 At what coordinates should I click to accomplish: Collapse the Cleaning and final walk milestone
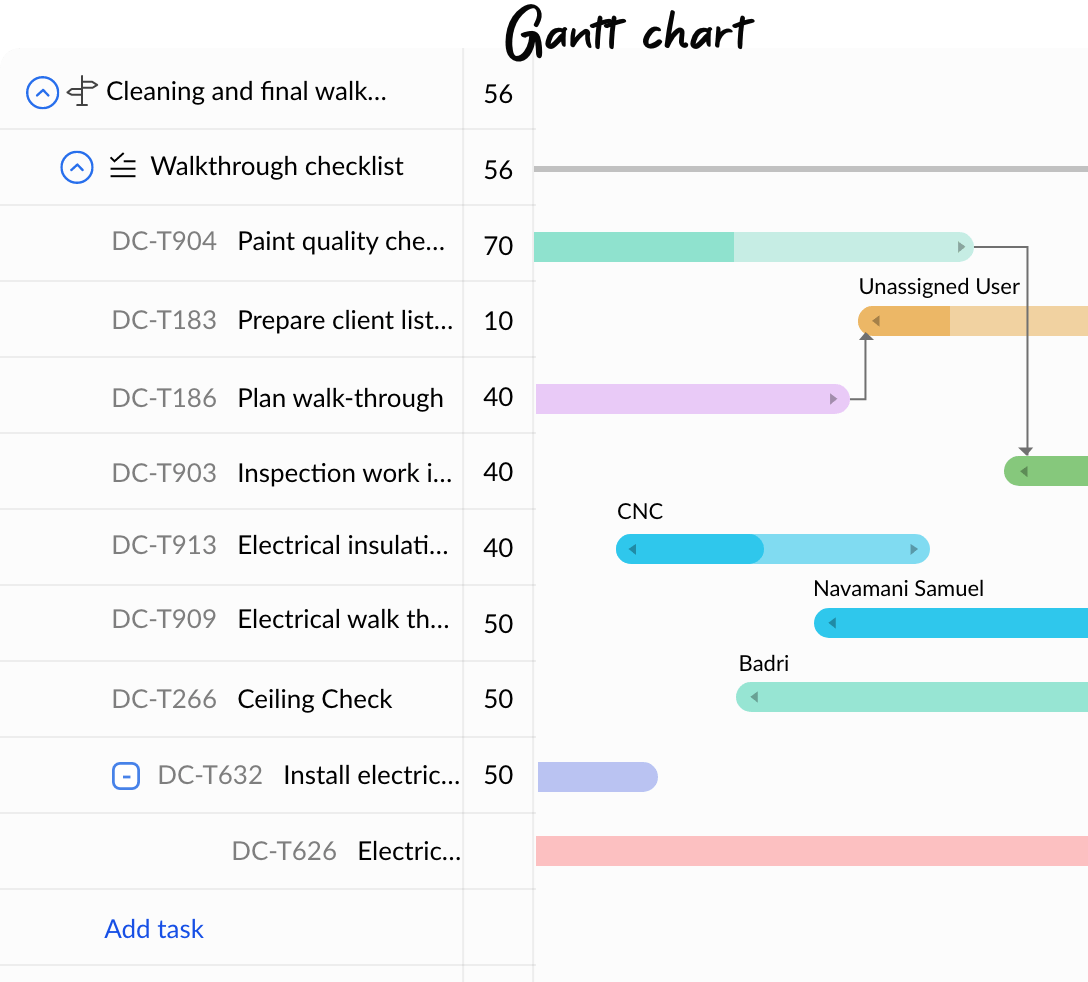pyautogui.click(x=42, y=92)
